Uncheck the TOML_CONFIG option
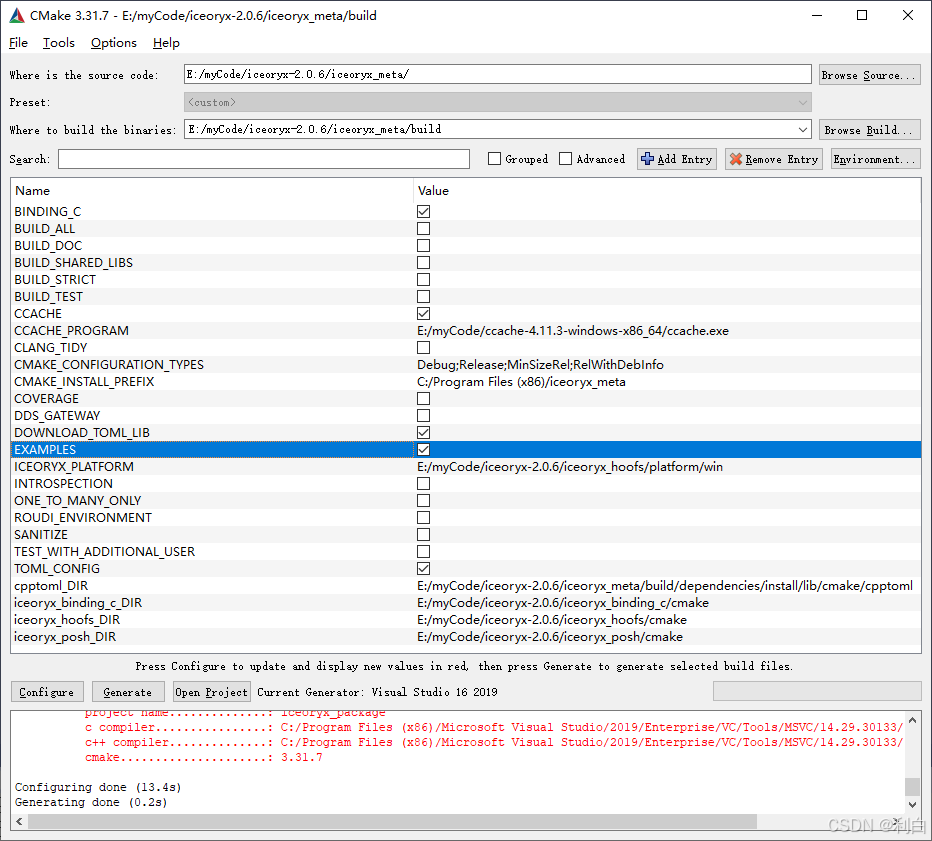Viewport: 932px width, 841px height. pos(423,569)
